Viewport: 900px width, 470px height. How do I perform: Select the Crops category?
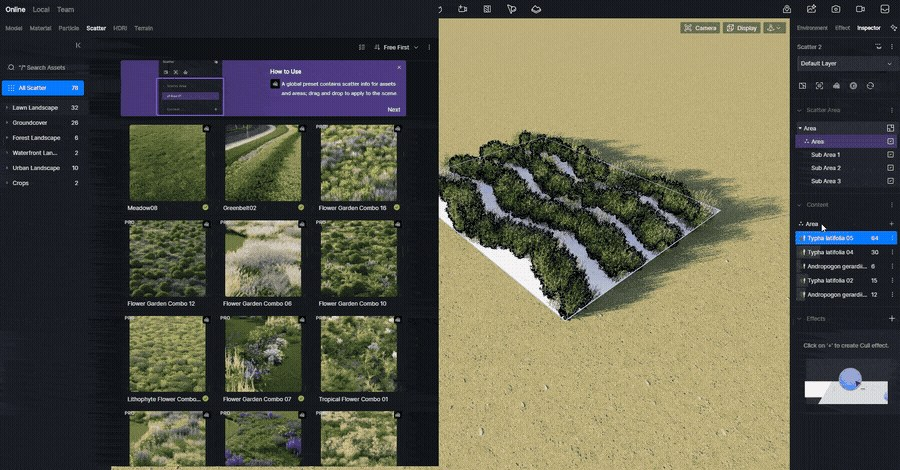(x=42, y=182)
